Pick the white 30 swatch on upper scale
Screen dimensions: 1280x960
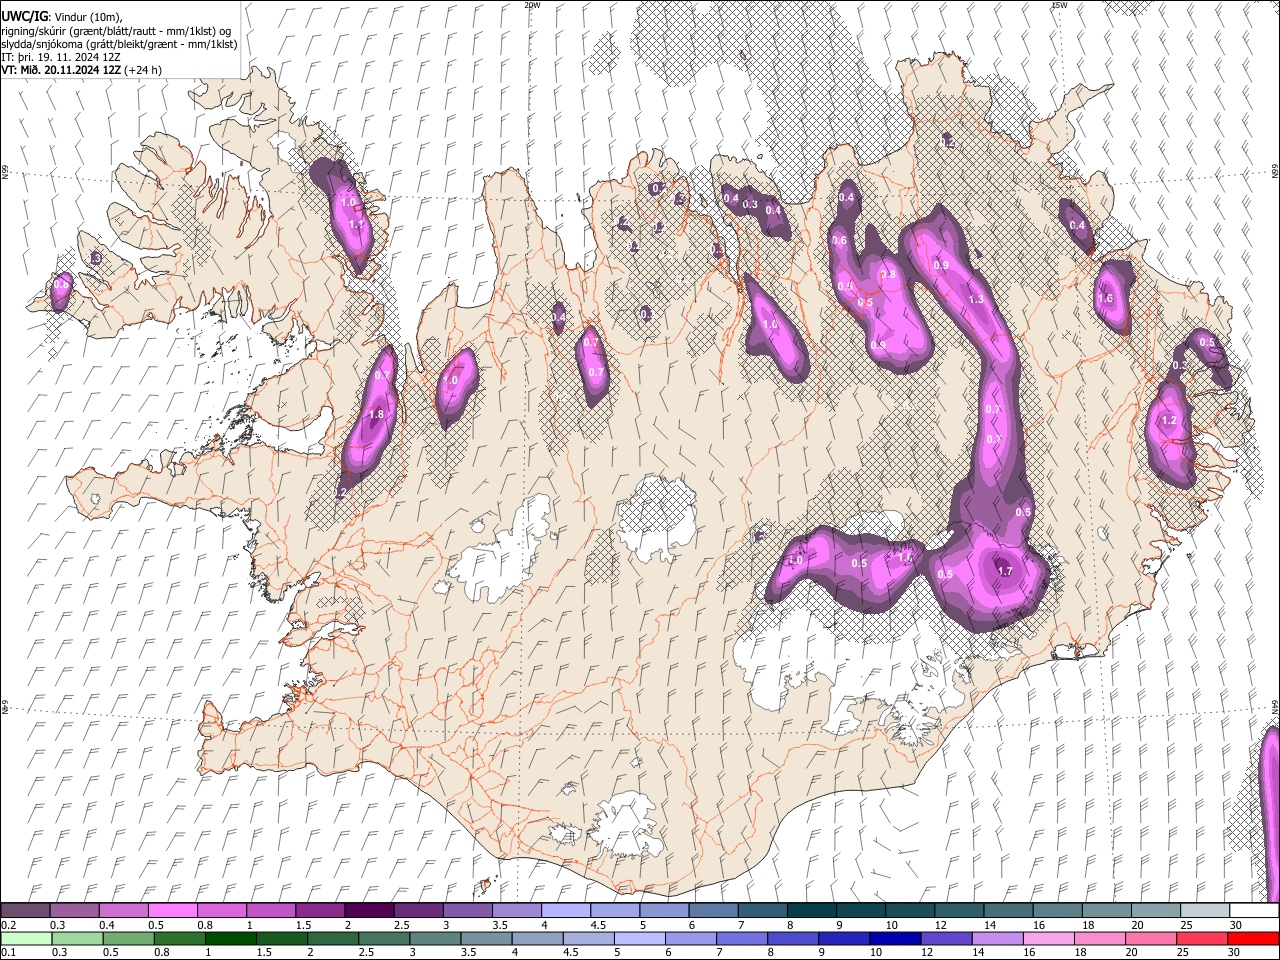click(1253, 910)
